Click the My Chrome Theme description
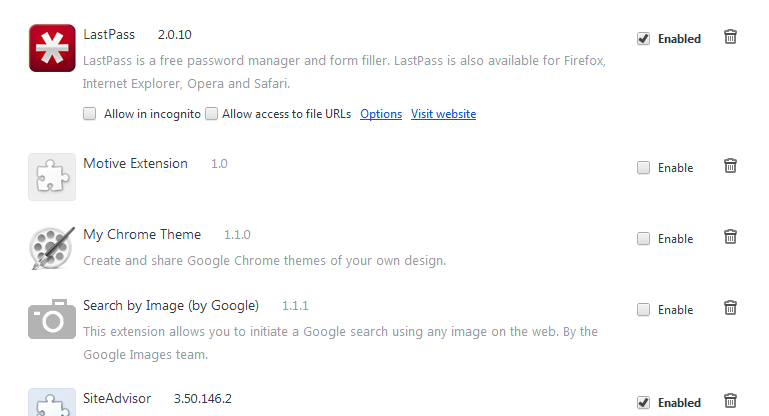This screenshot has width=769, height=416. click(x=265, y=260)
